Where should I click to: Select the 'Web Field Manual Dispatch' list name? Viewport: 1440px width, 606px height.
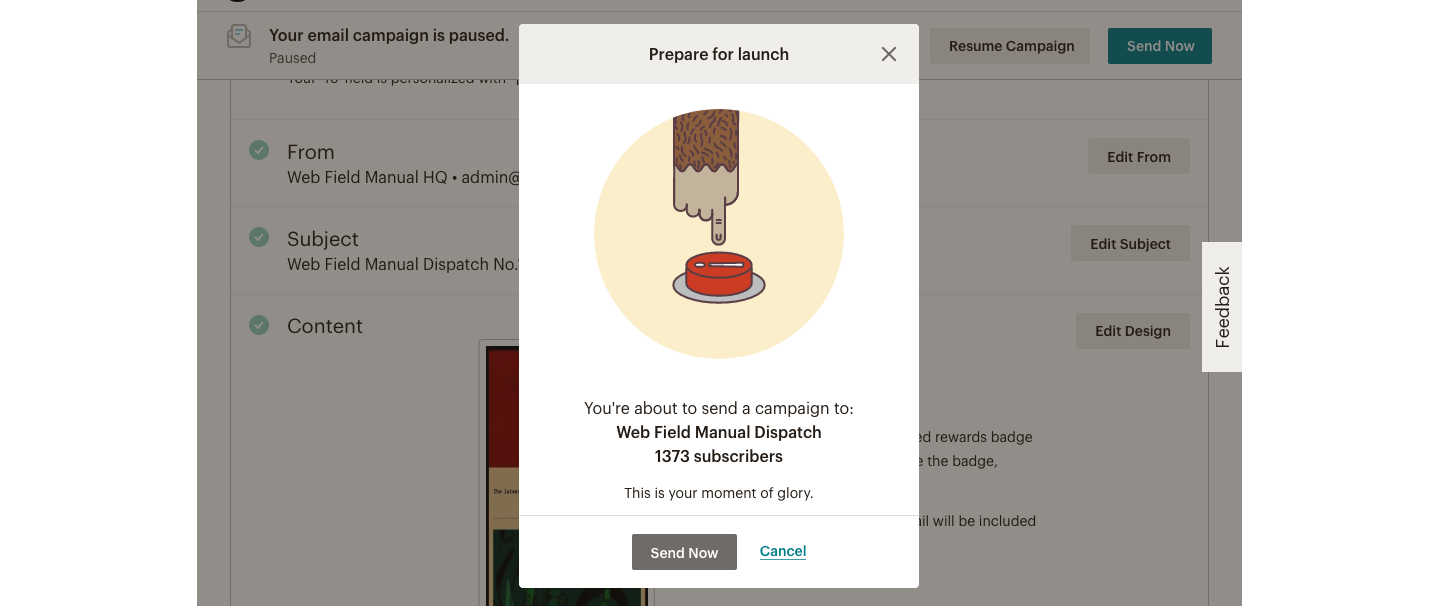719,432
